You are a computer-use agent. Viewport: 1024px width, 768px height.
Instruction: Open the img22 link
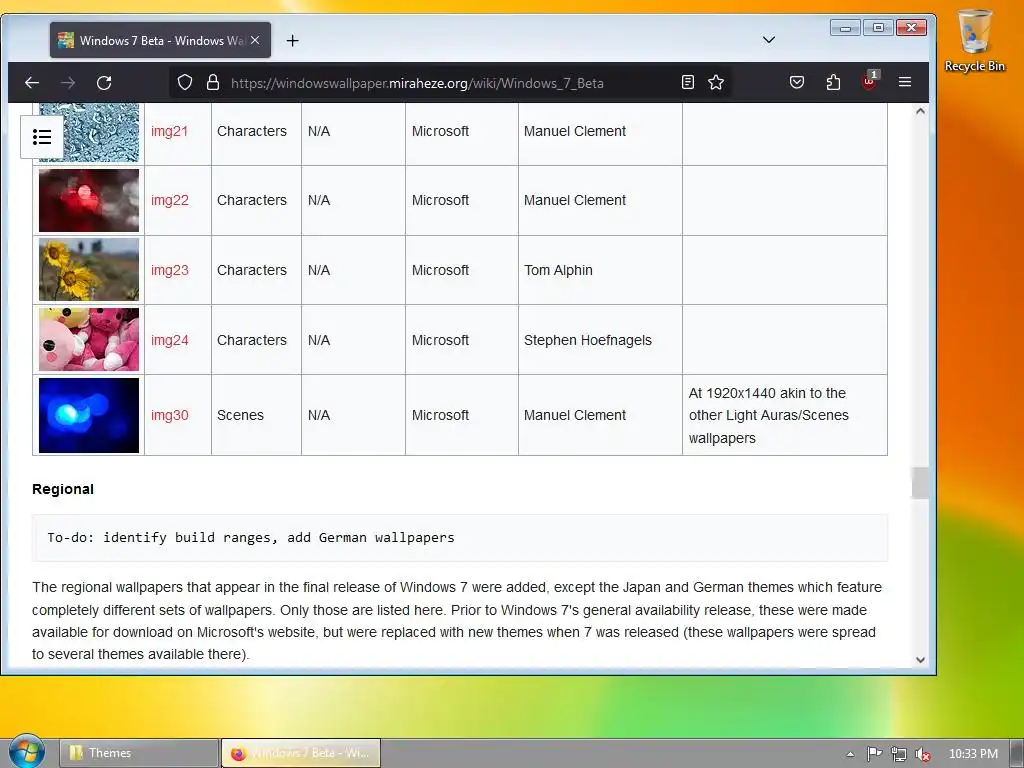click(x=170, y=200)
